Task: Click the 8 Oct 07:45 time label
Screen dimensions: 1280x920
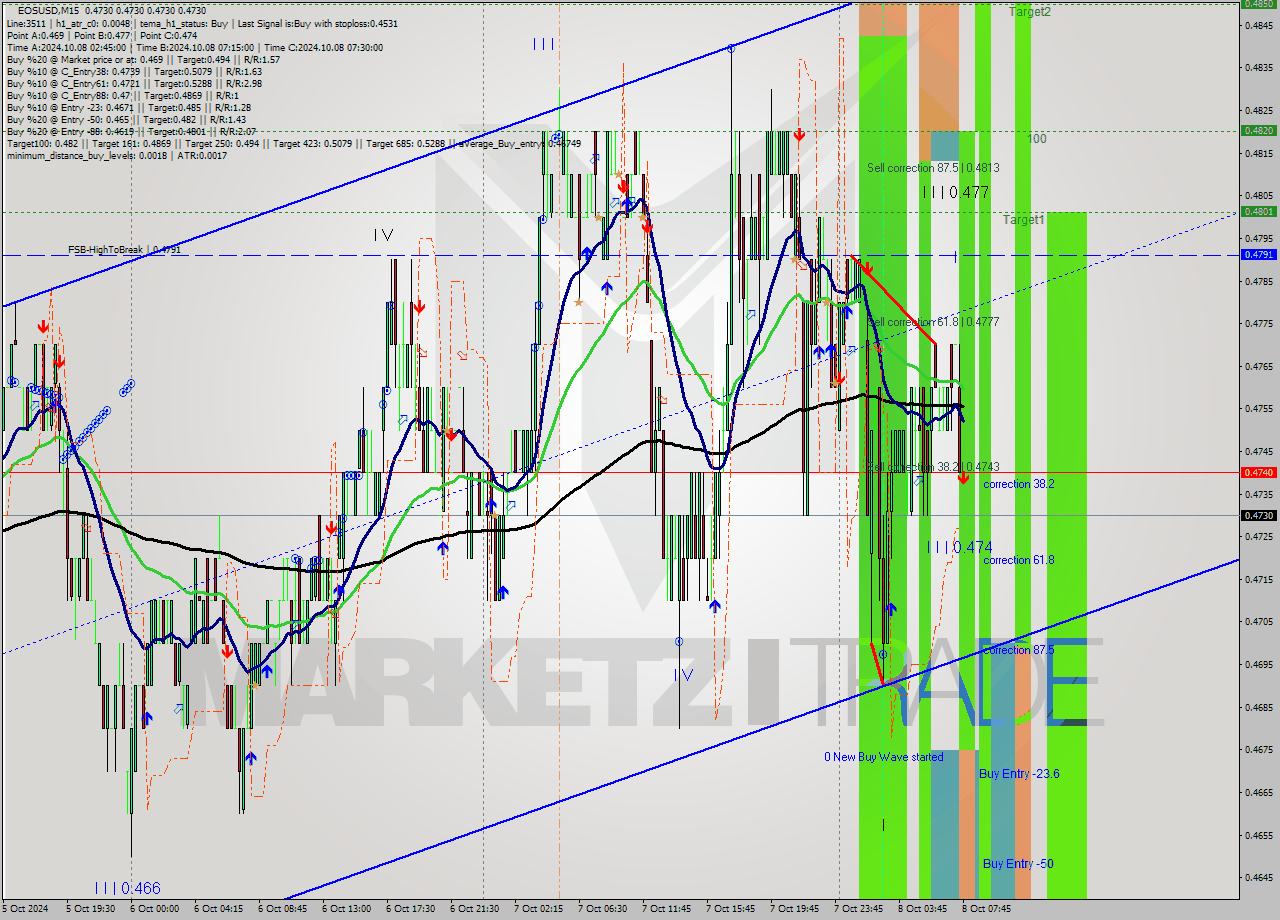Action: tap(986, 909)
